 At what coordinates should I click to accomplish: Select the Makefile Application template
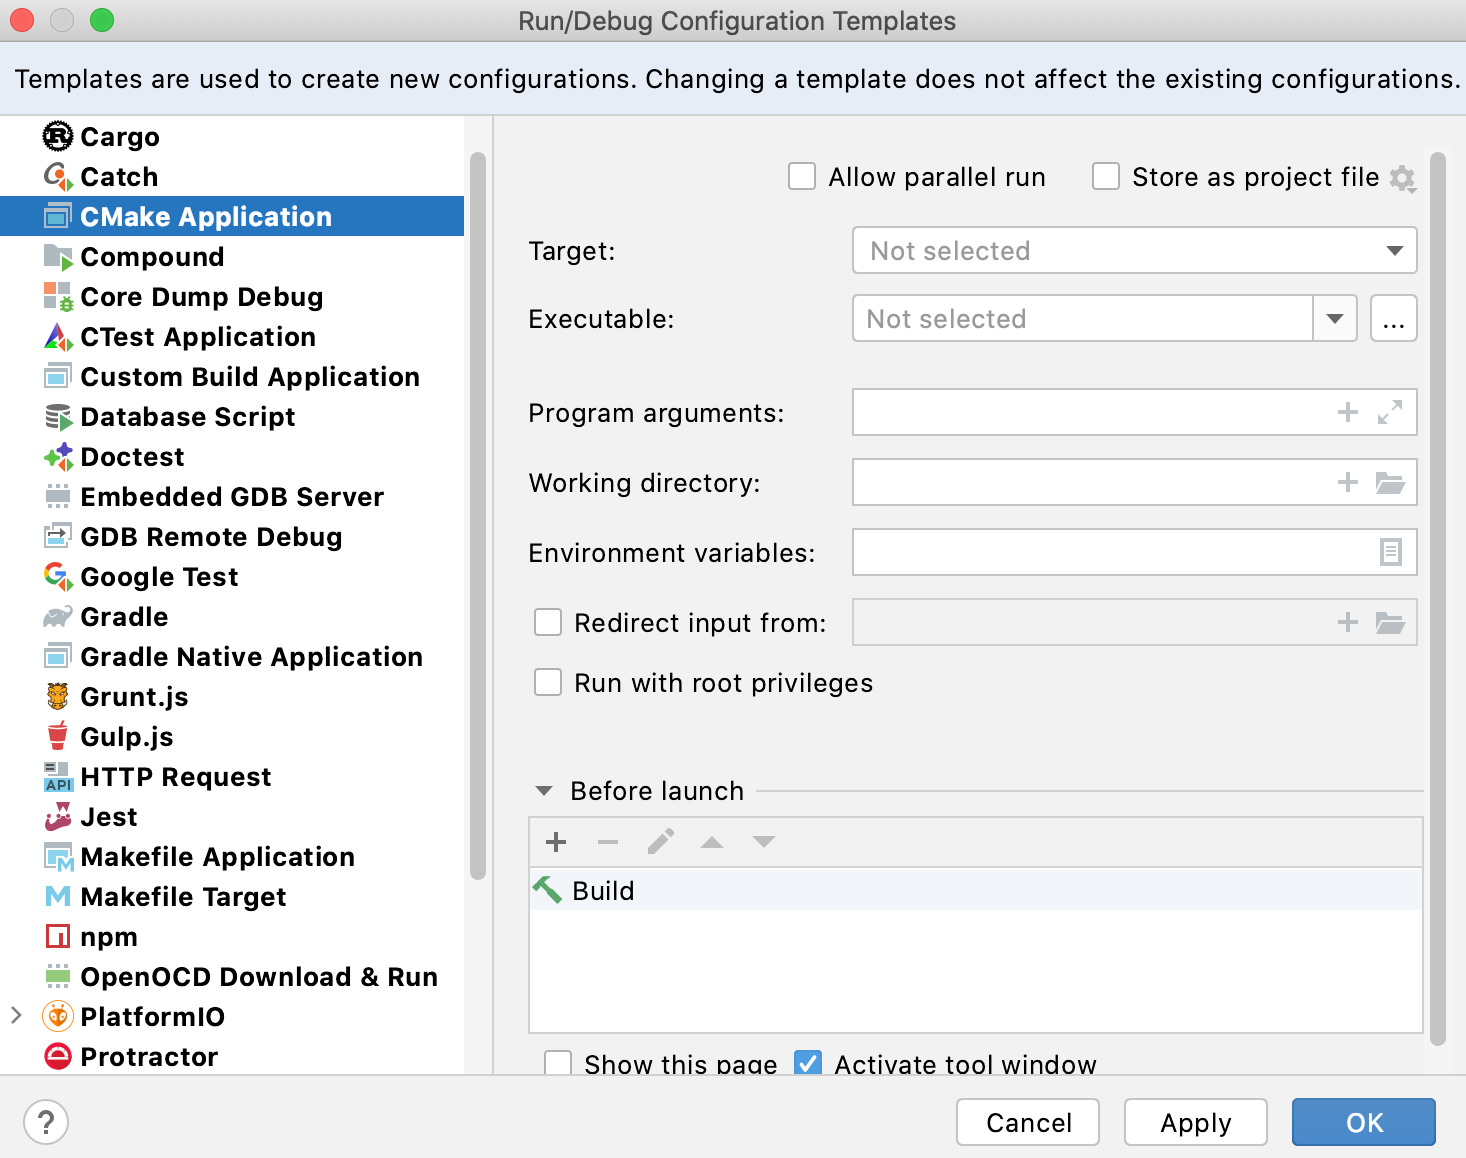[217, 856]
